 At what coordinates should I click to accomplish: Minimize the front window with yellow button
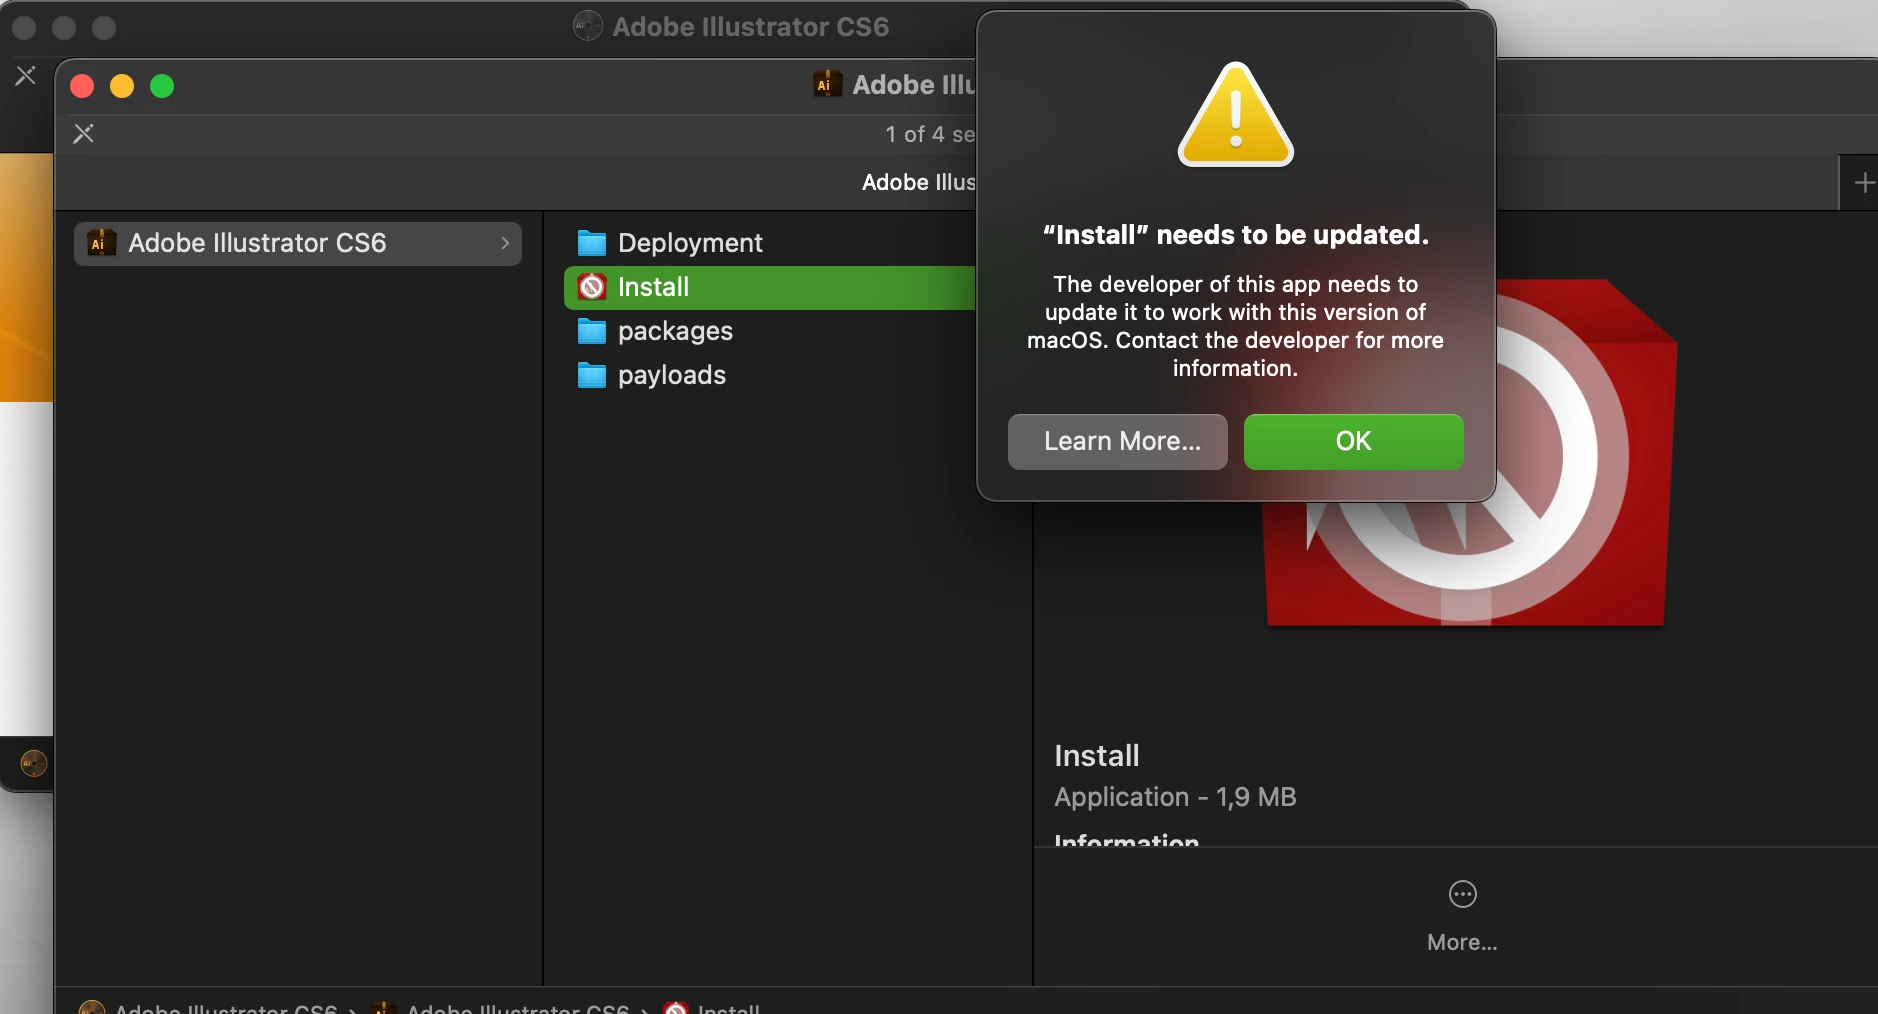122,87
